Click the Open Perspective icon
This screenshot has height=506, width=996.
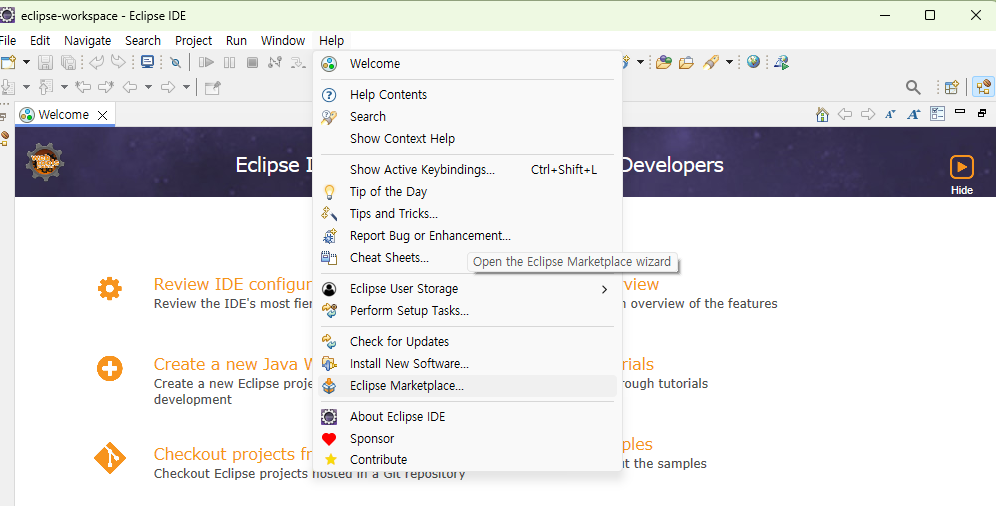click(952, 87)
